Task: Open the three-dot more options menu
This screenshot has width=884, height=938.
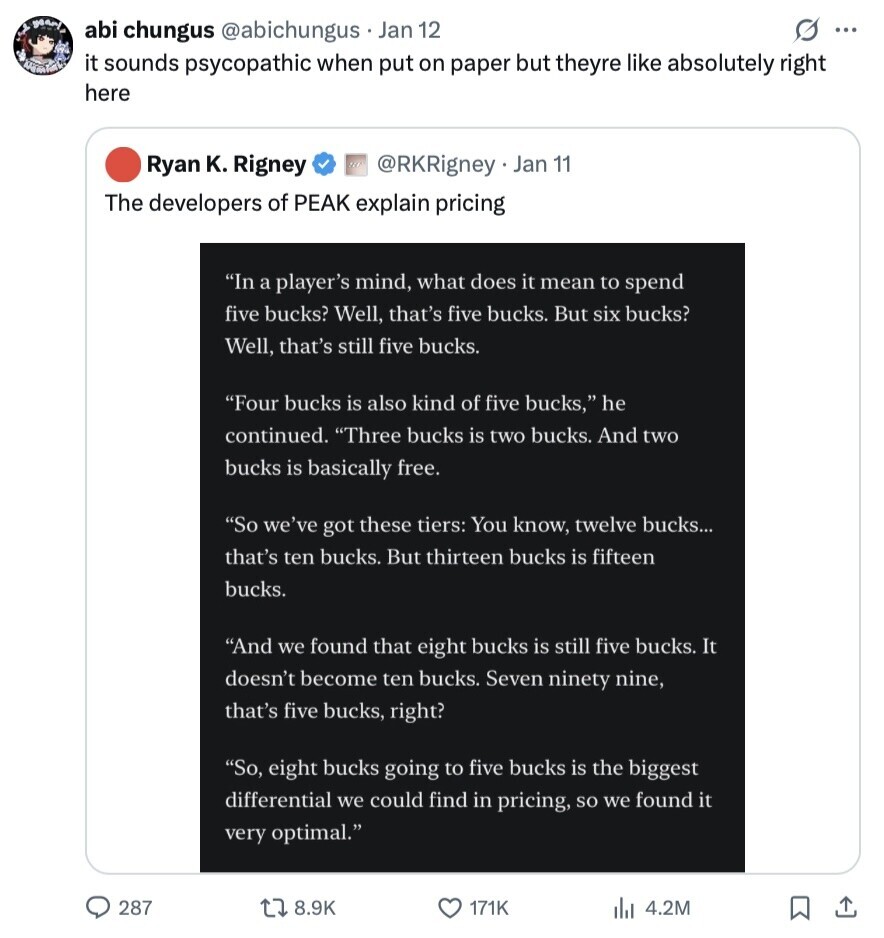Action: pyautogui.click(x=846, y=29)
